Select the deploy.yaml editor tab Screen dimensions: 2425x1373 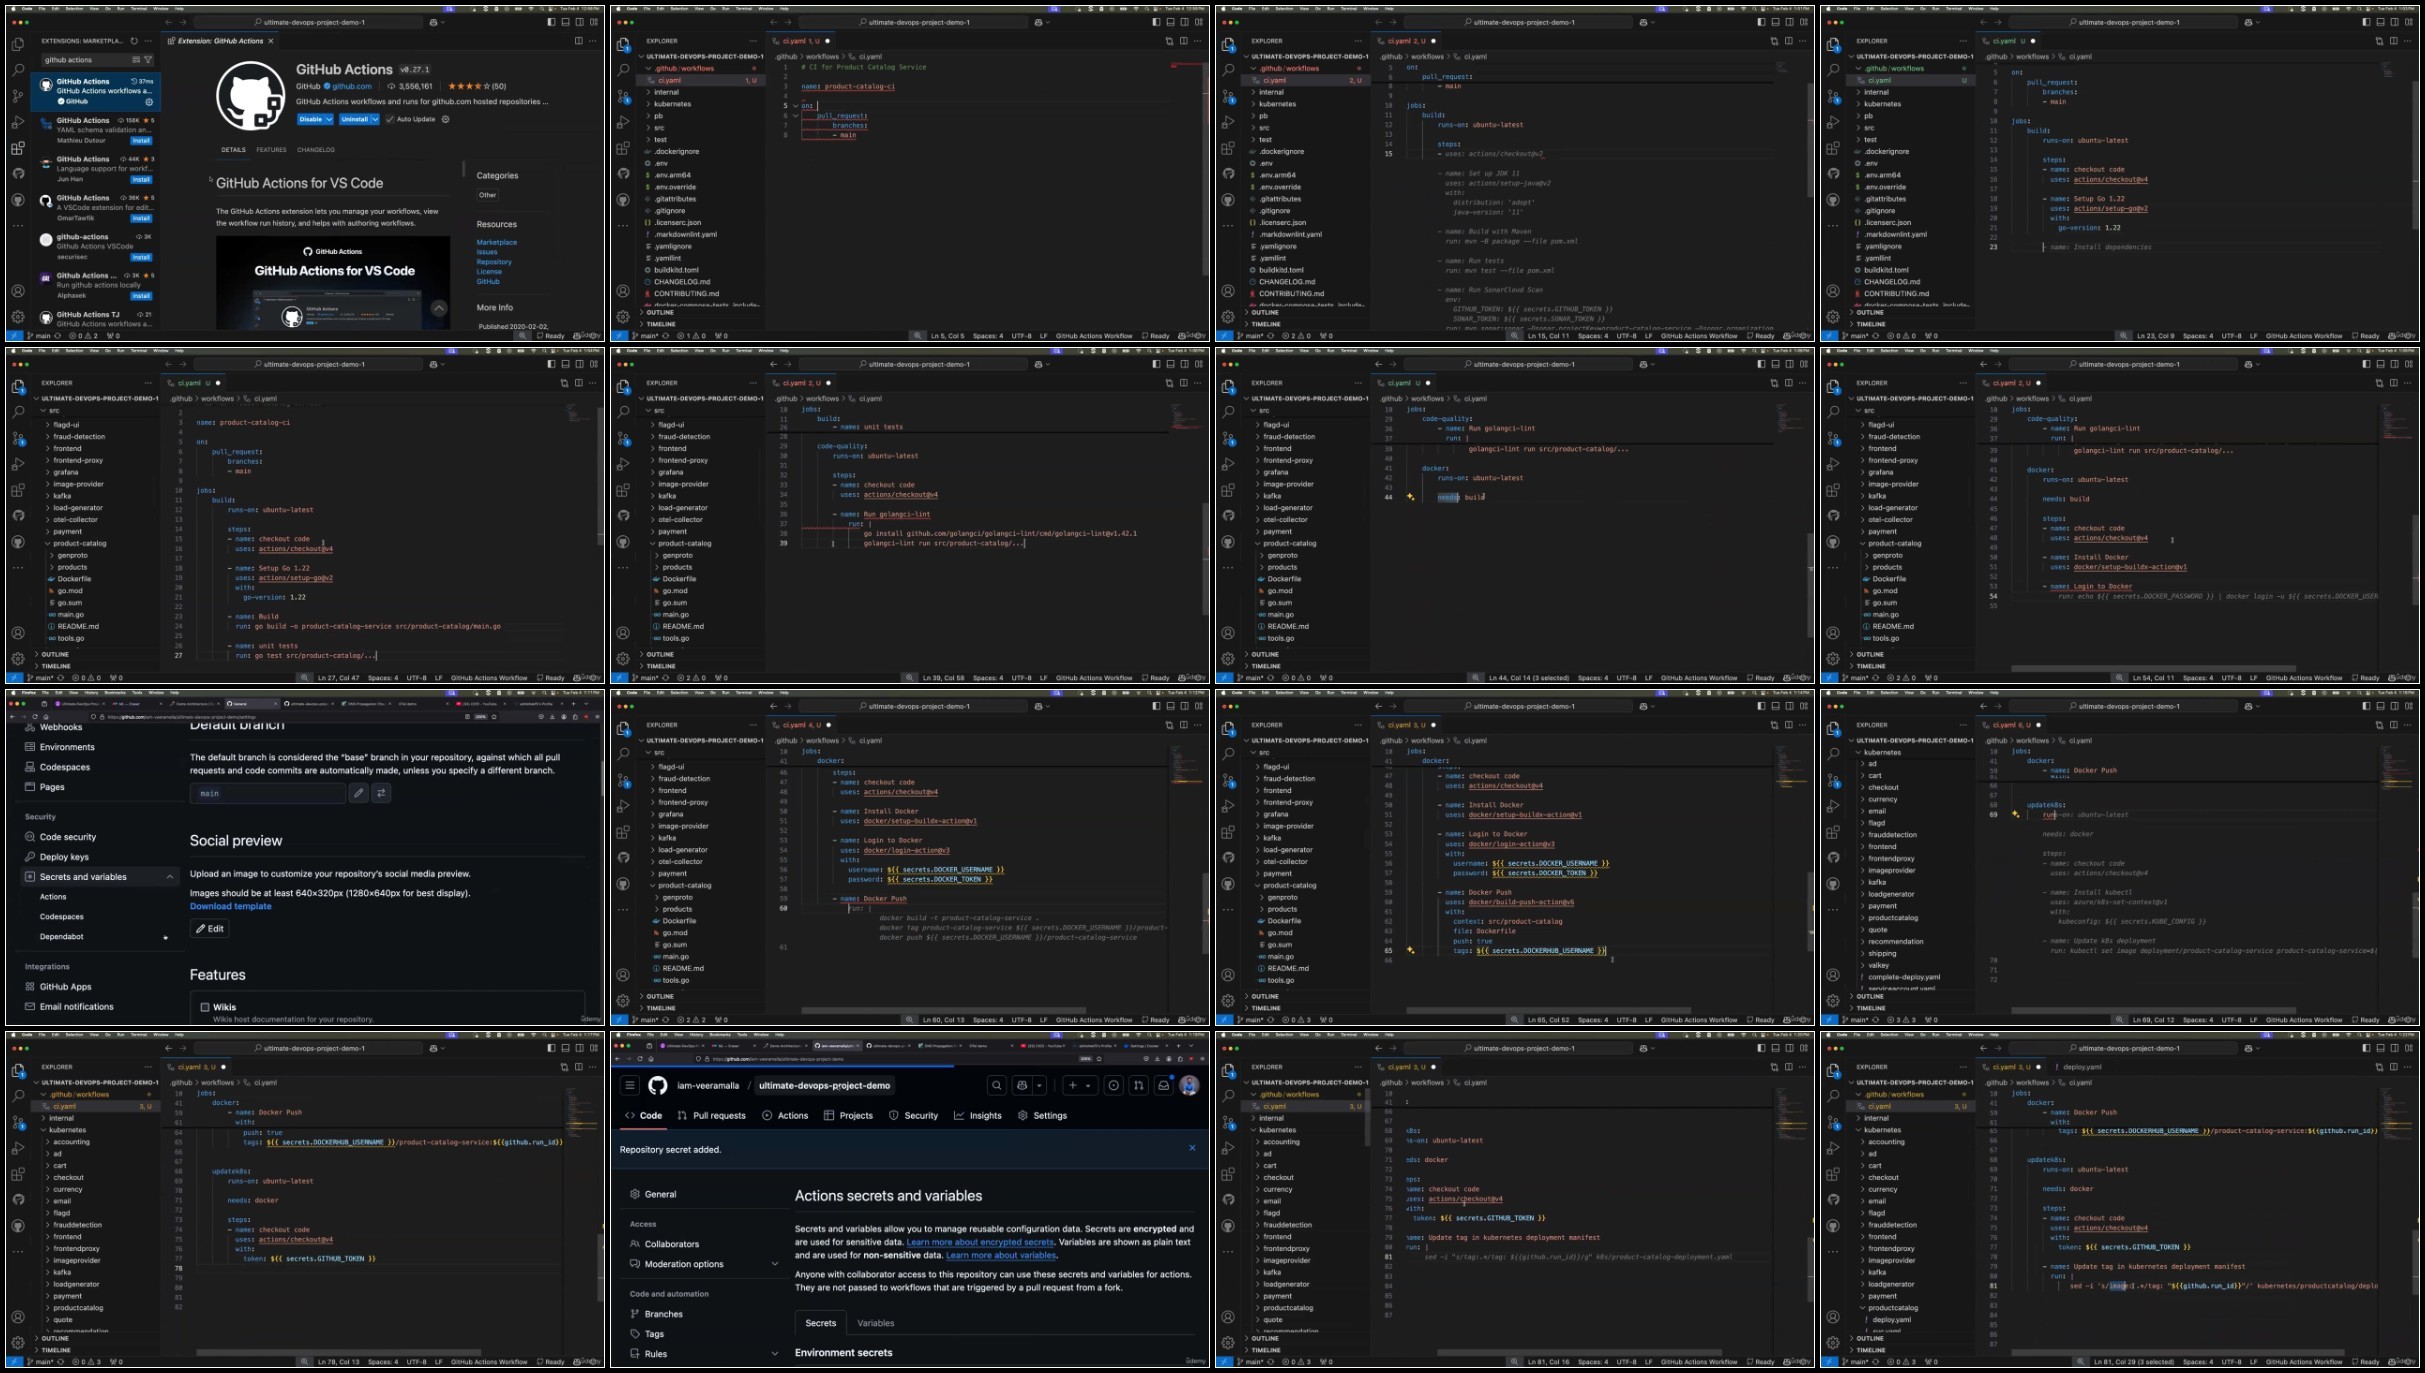pos(2082,1067)
